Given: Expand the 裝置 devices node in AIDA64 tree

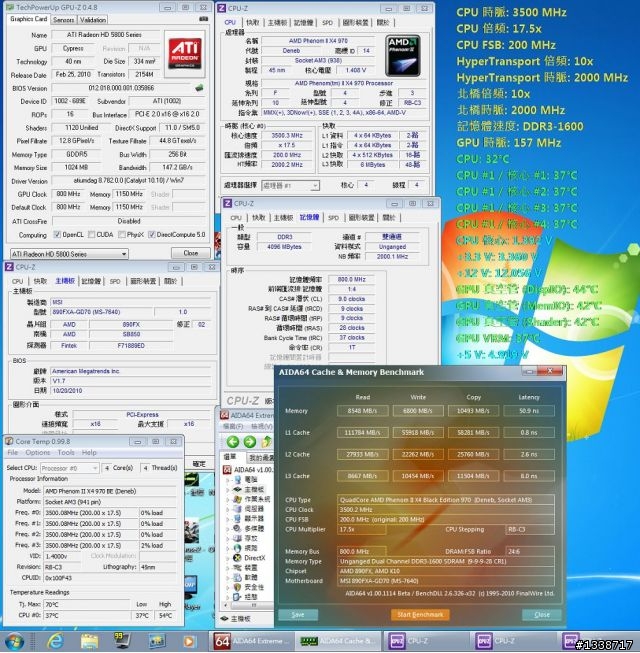Looking at the screenshot, I should tap(228, 568).
